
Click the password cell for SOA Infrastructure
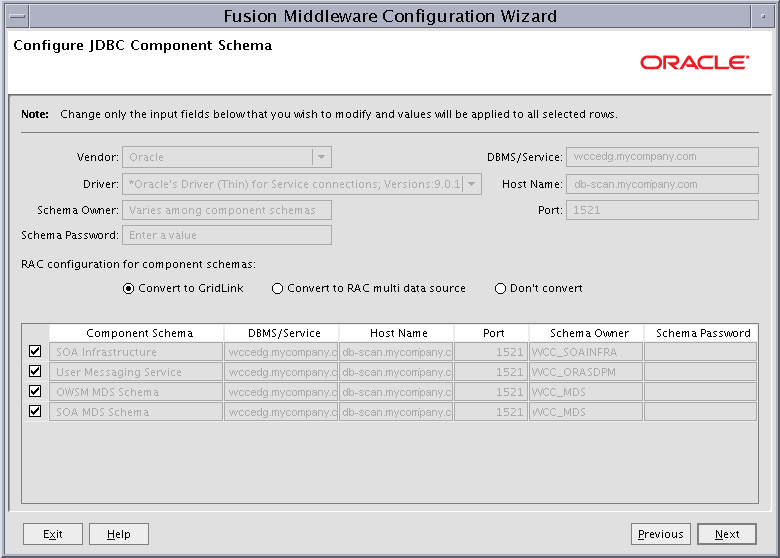click(700, 352)
